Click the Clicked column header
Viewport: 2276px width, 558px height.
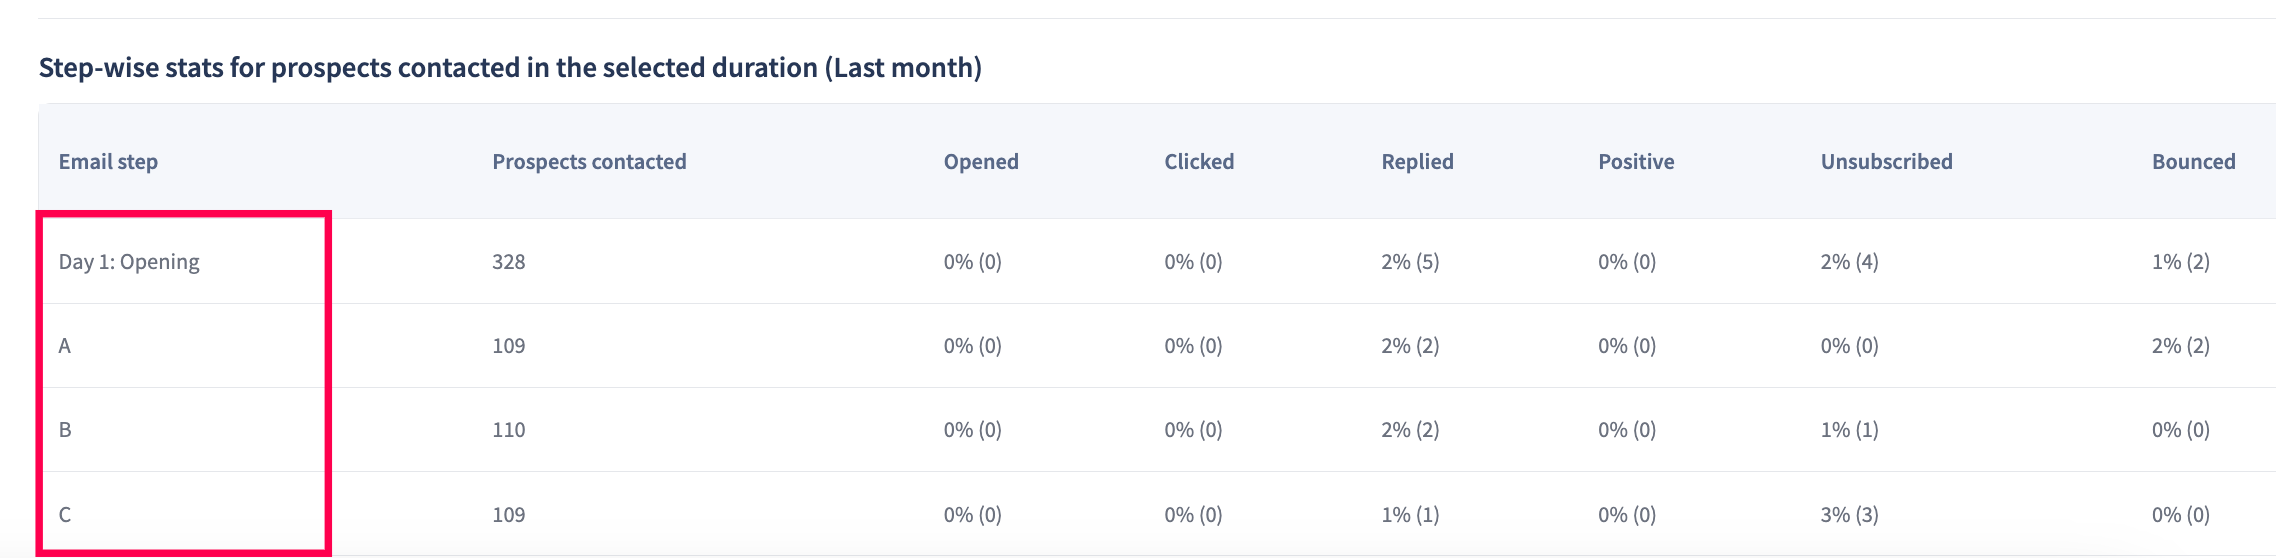1199,162
